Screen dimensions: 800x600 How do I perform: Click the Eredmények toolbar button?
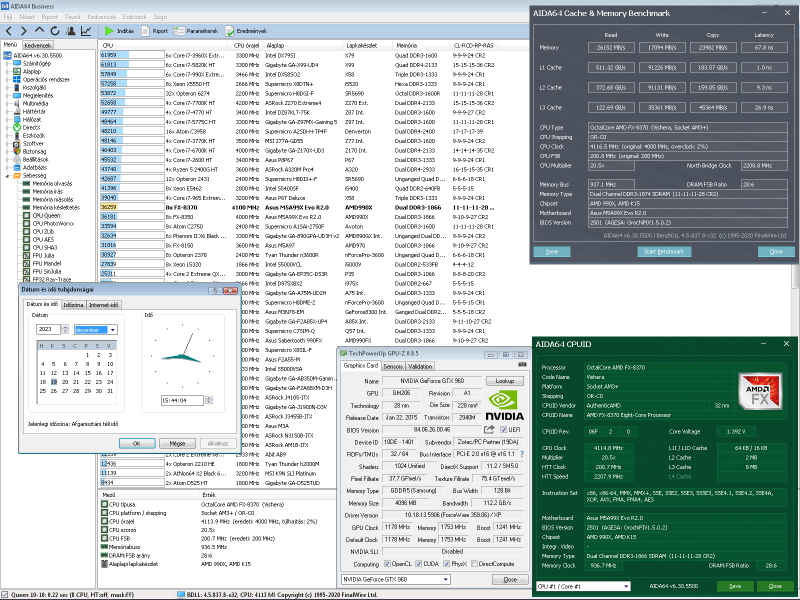pos(246,31)
